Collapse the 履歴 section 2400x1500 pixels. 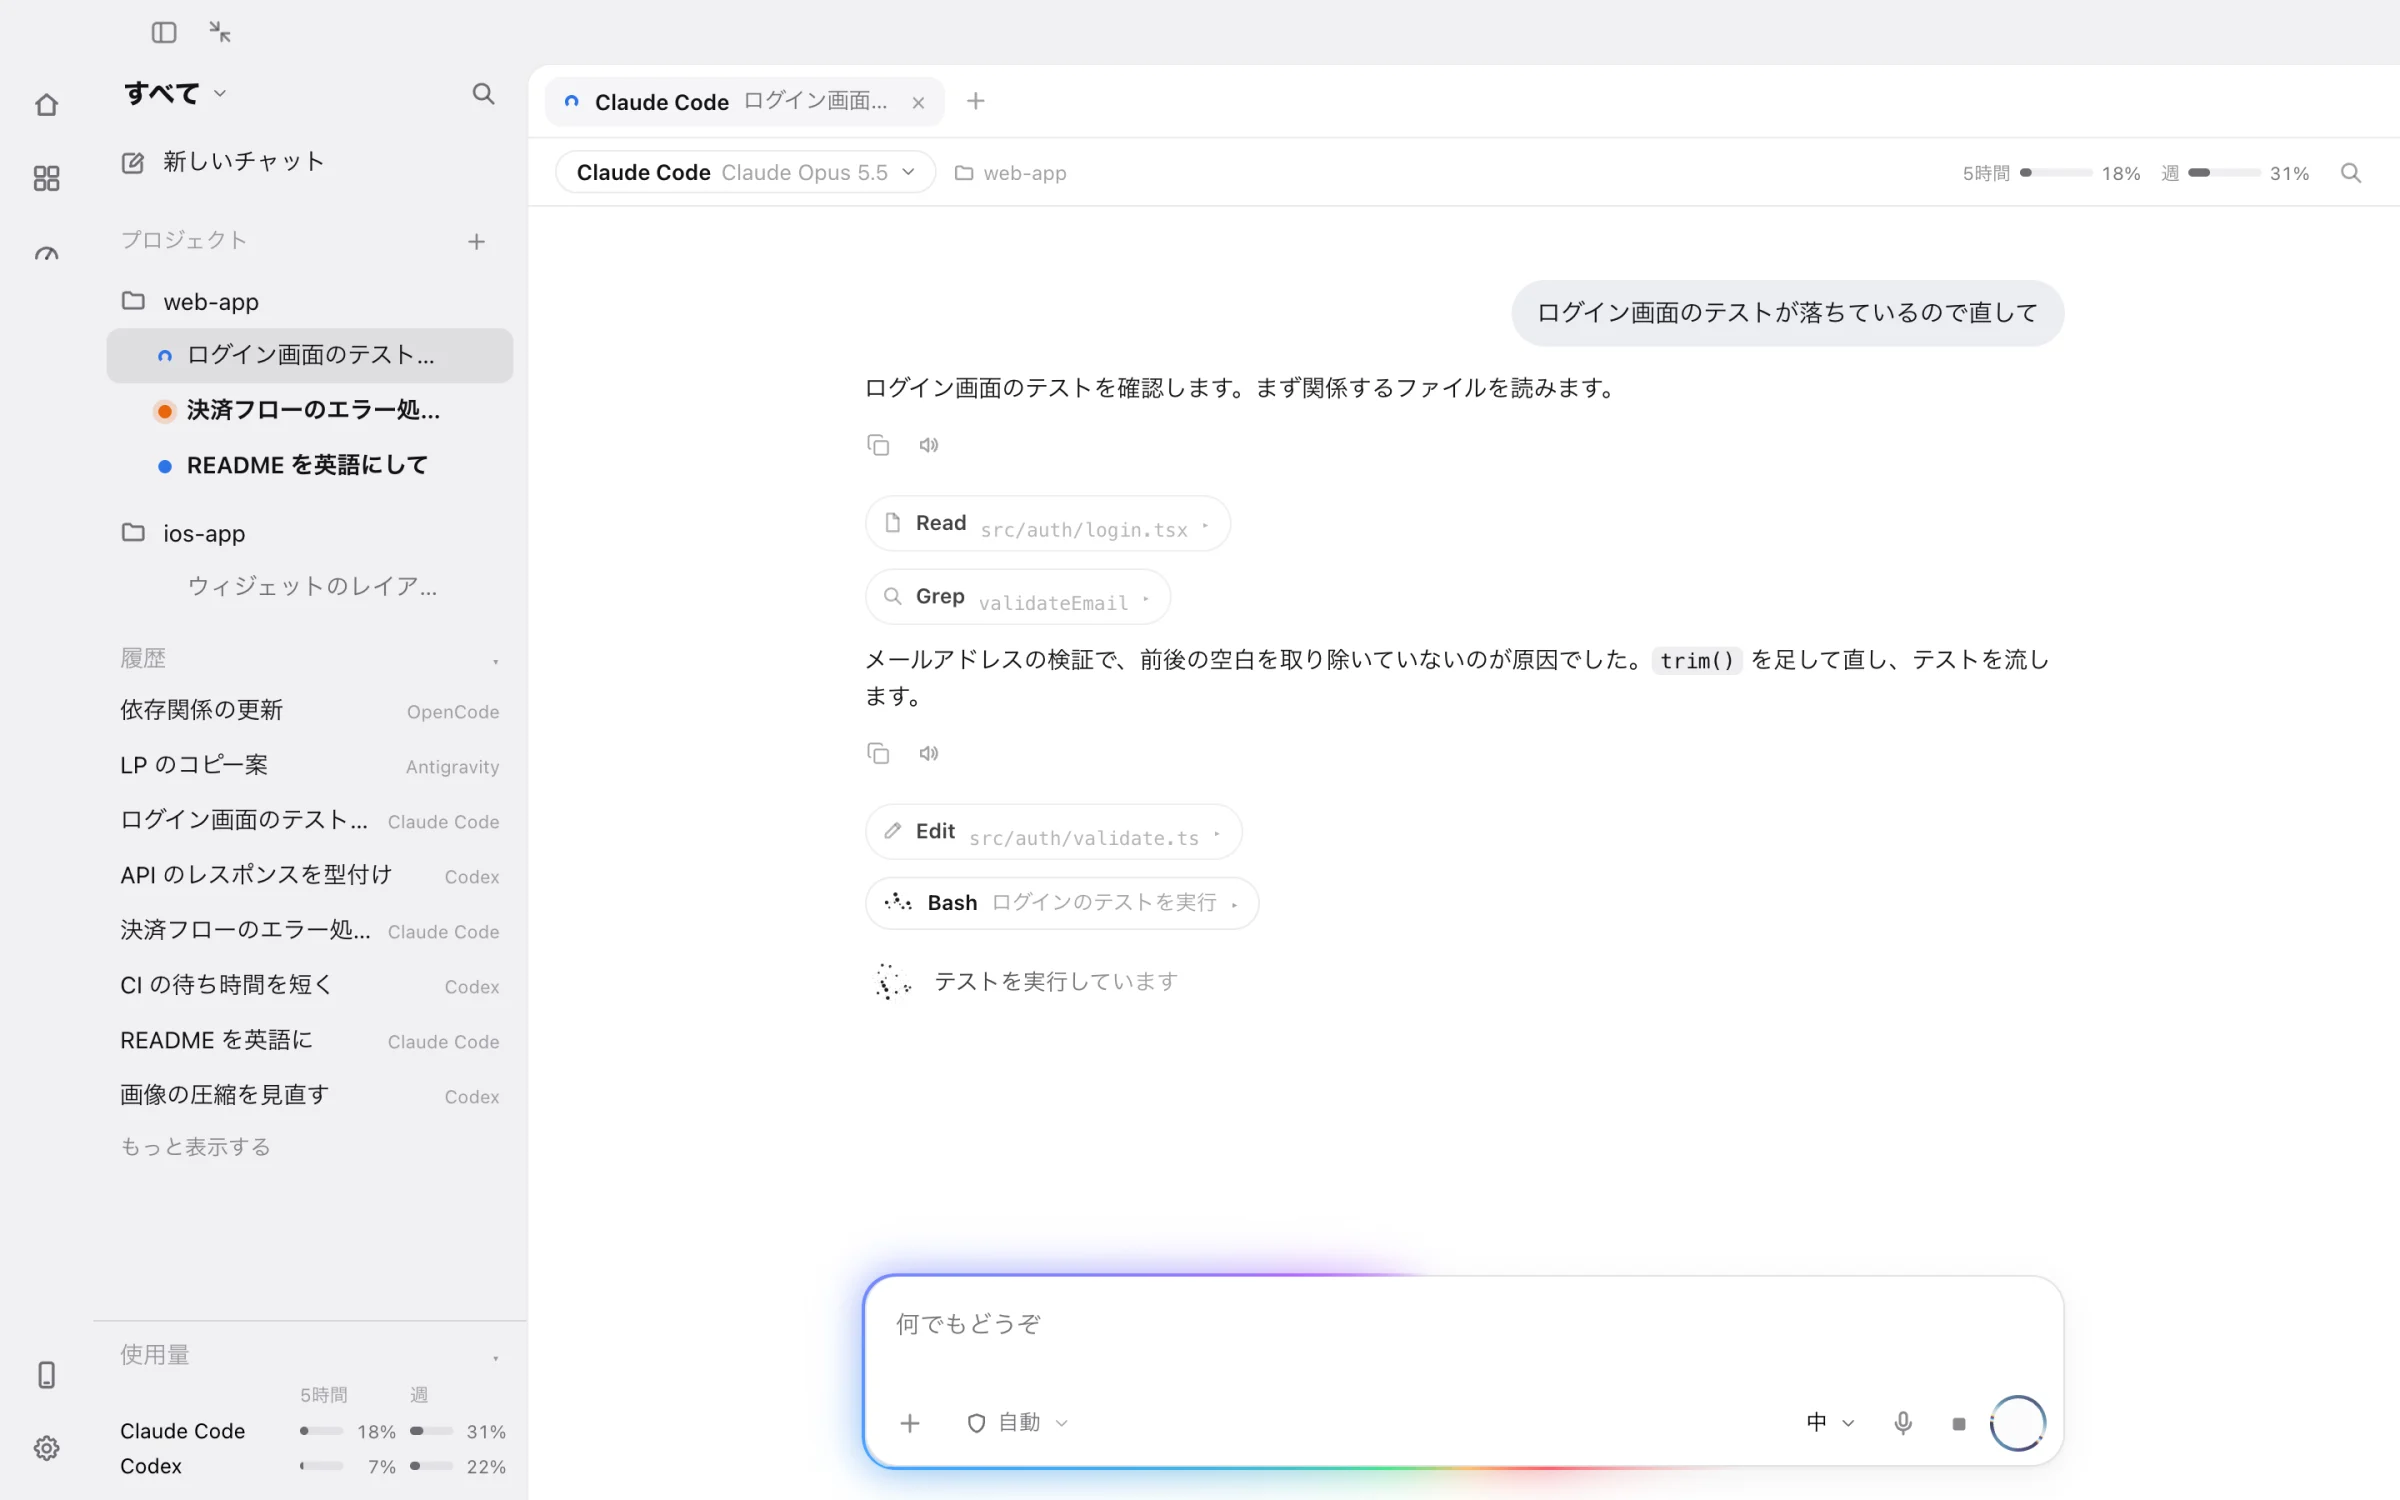click(x=495, y=660)
